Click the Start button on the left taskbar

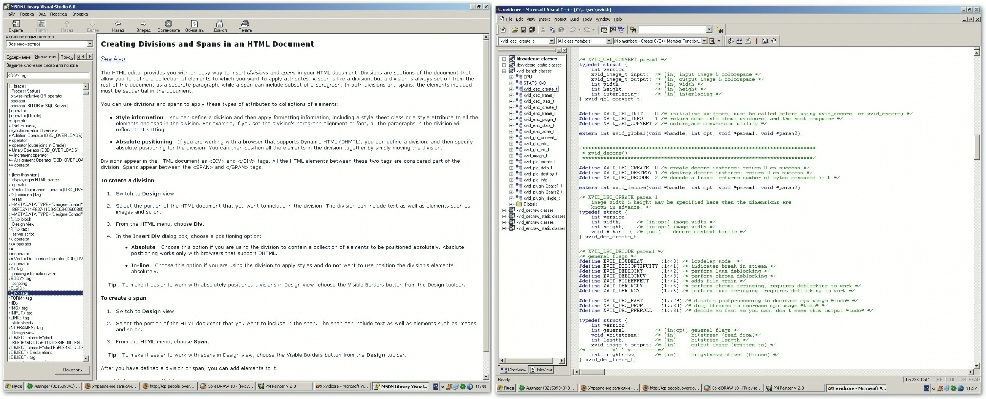click(13, 387)
